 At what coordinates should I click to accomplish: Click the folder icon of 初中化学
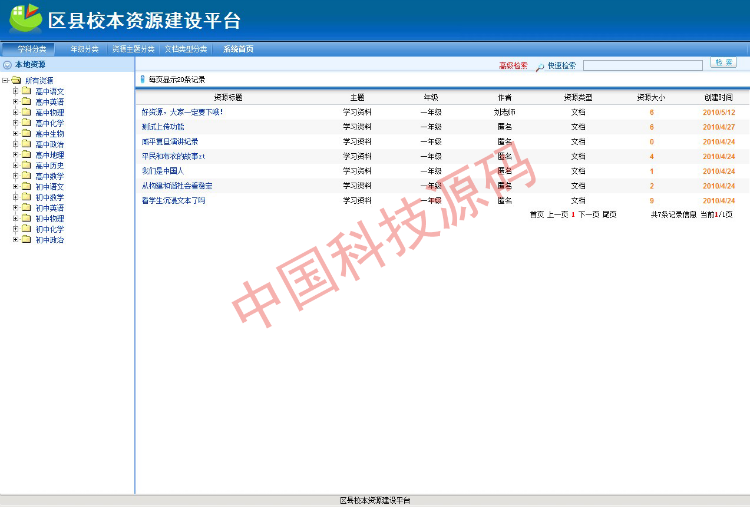[x=27, y=229]
